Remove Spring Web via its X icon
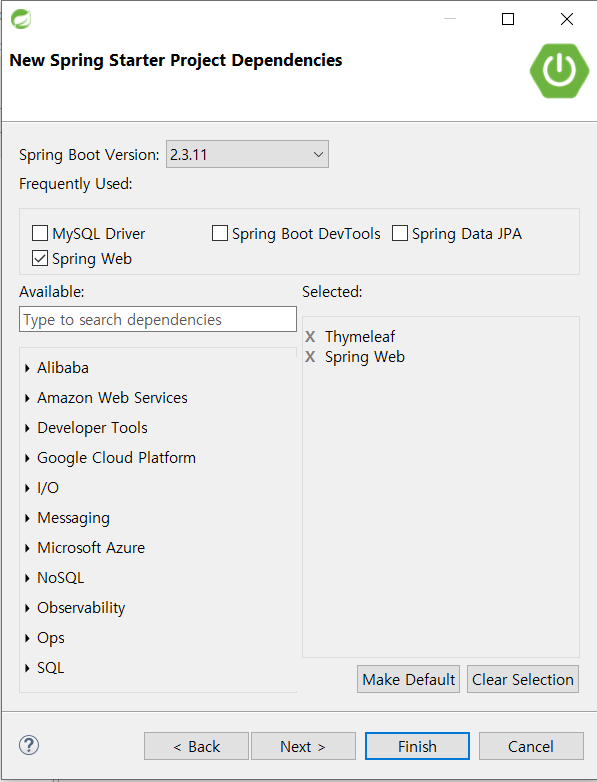 [310, 357]
